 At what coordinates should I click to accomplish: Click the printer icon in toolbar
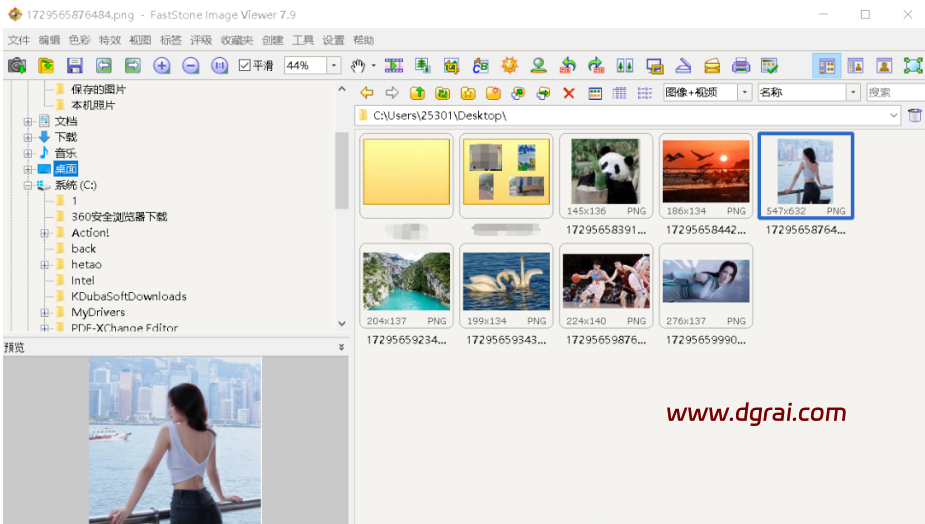tap(740, 66)
